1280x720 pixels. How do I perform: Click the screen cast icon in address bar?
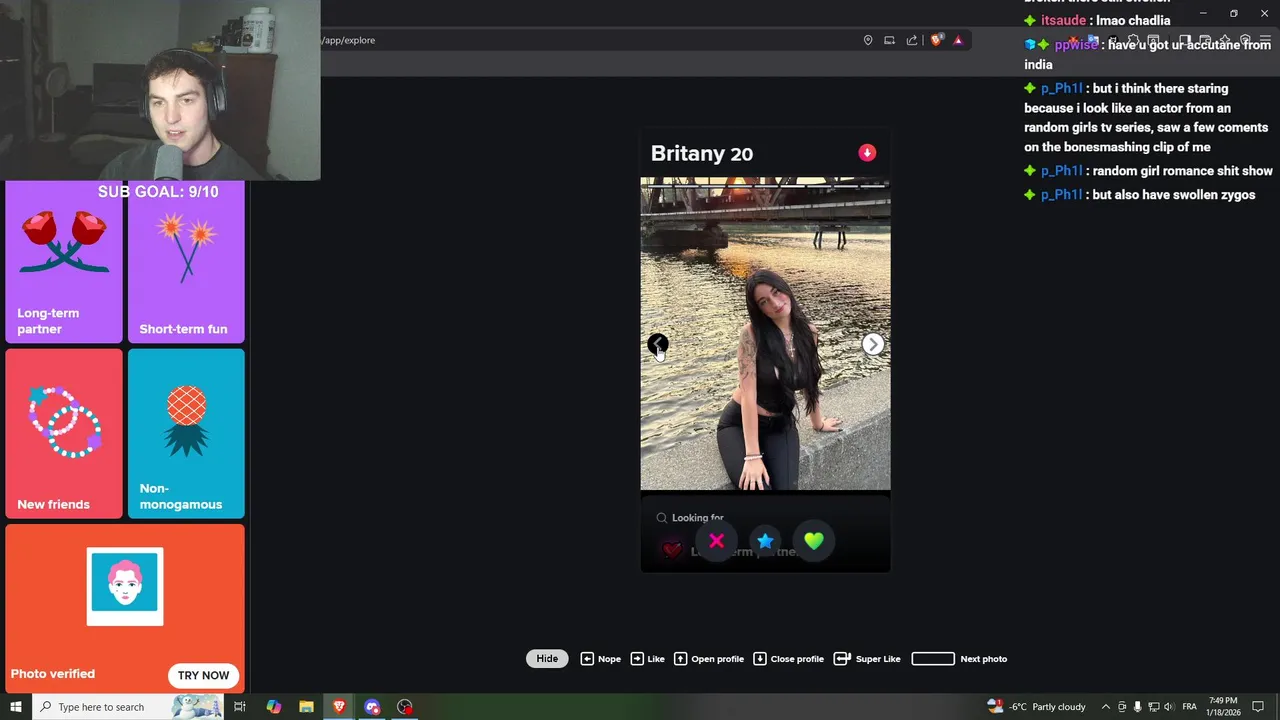(889, 40)
